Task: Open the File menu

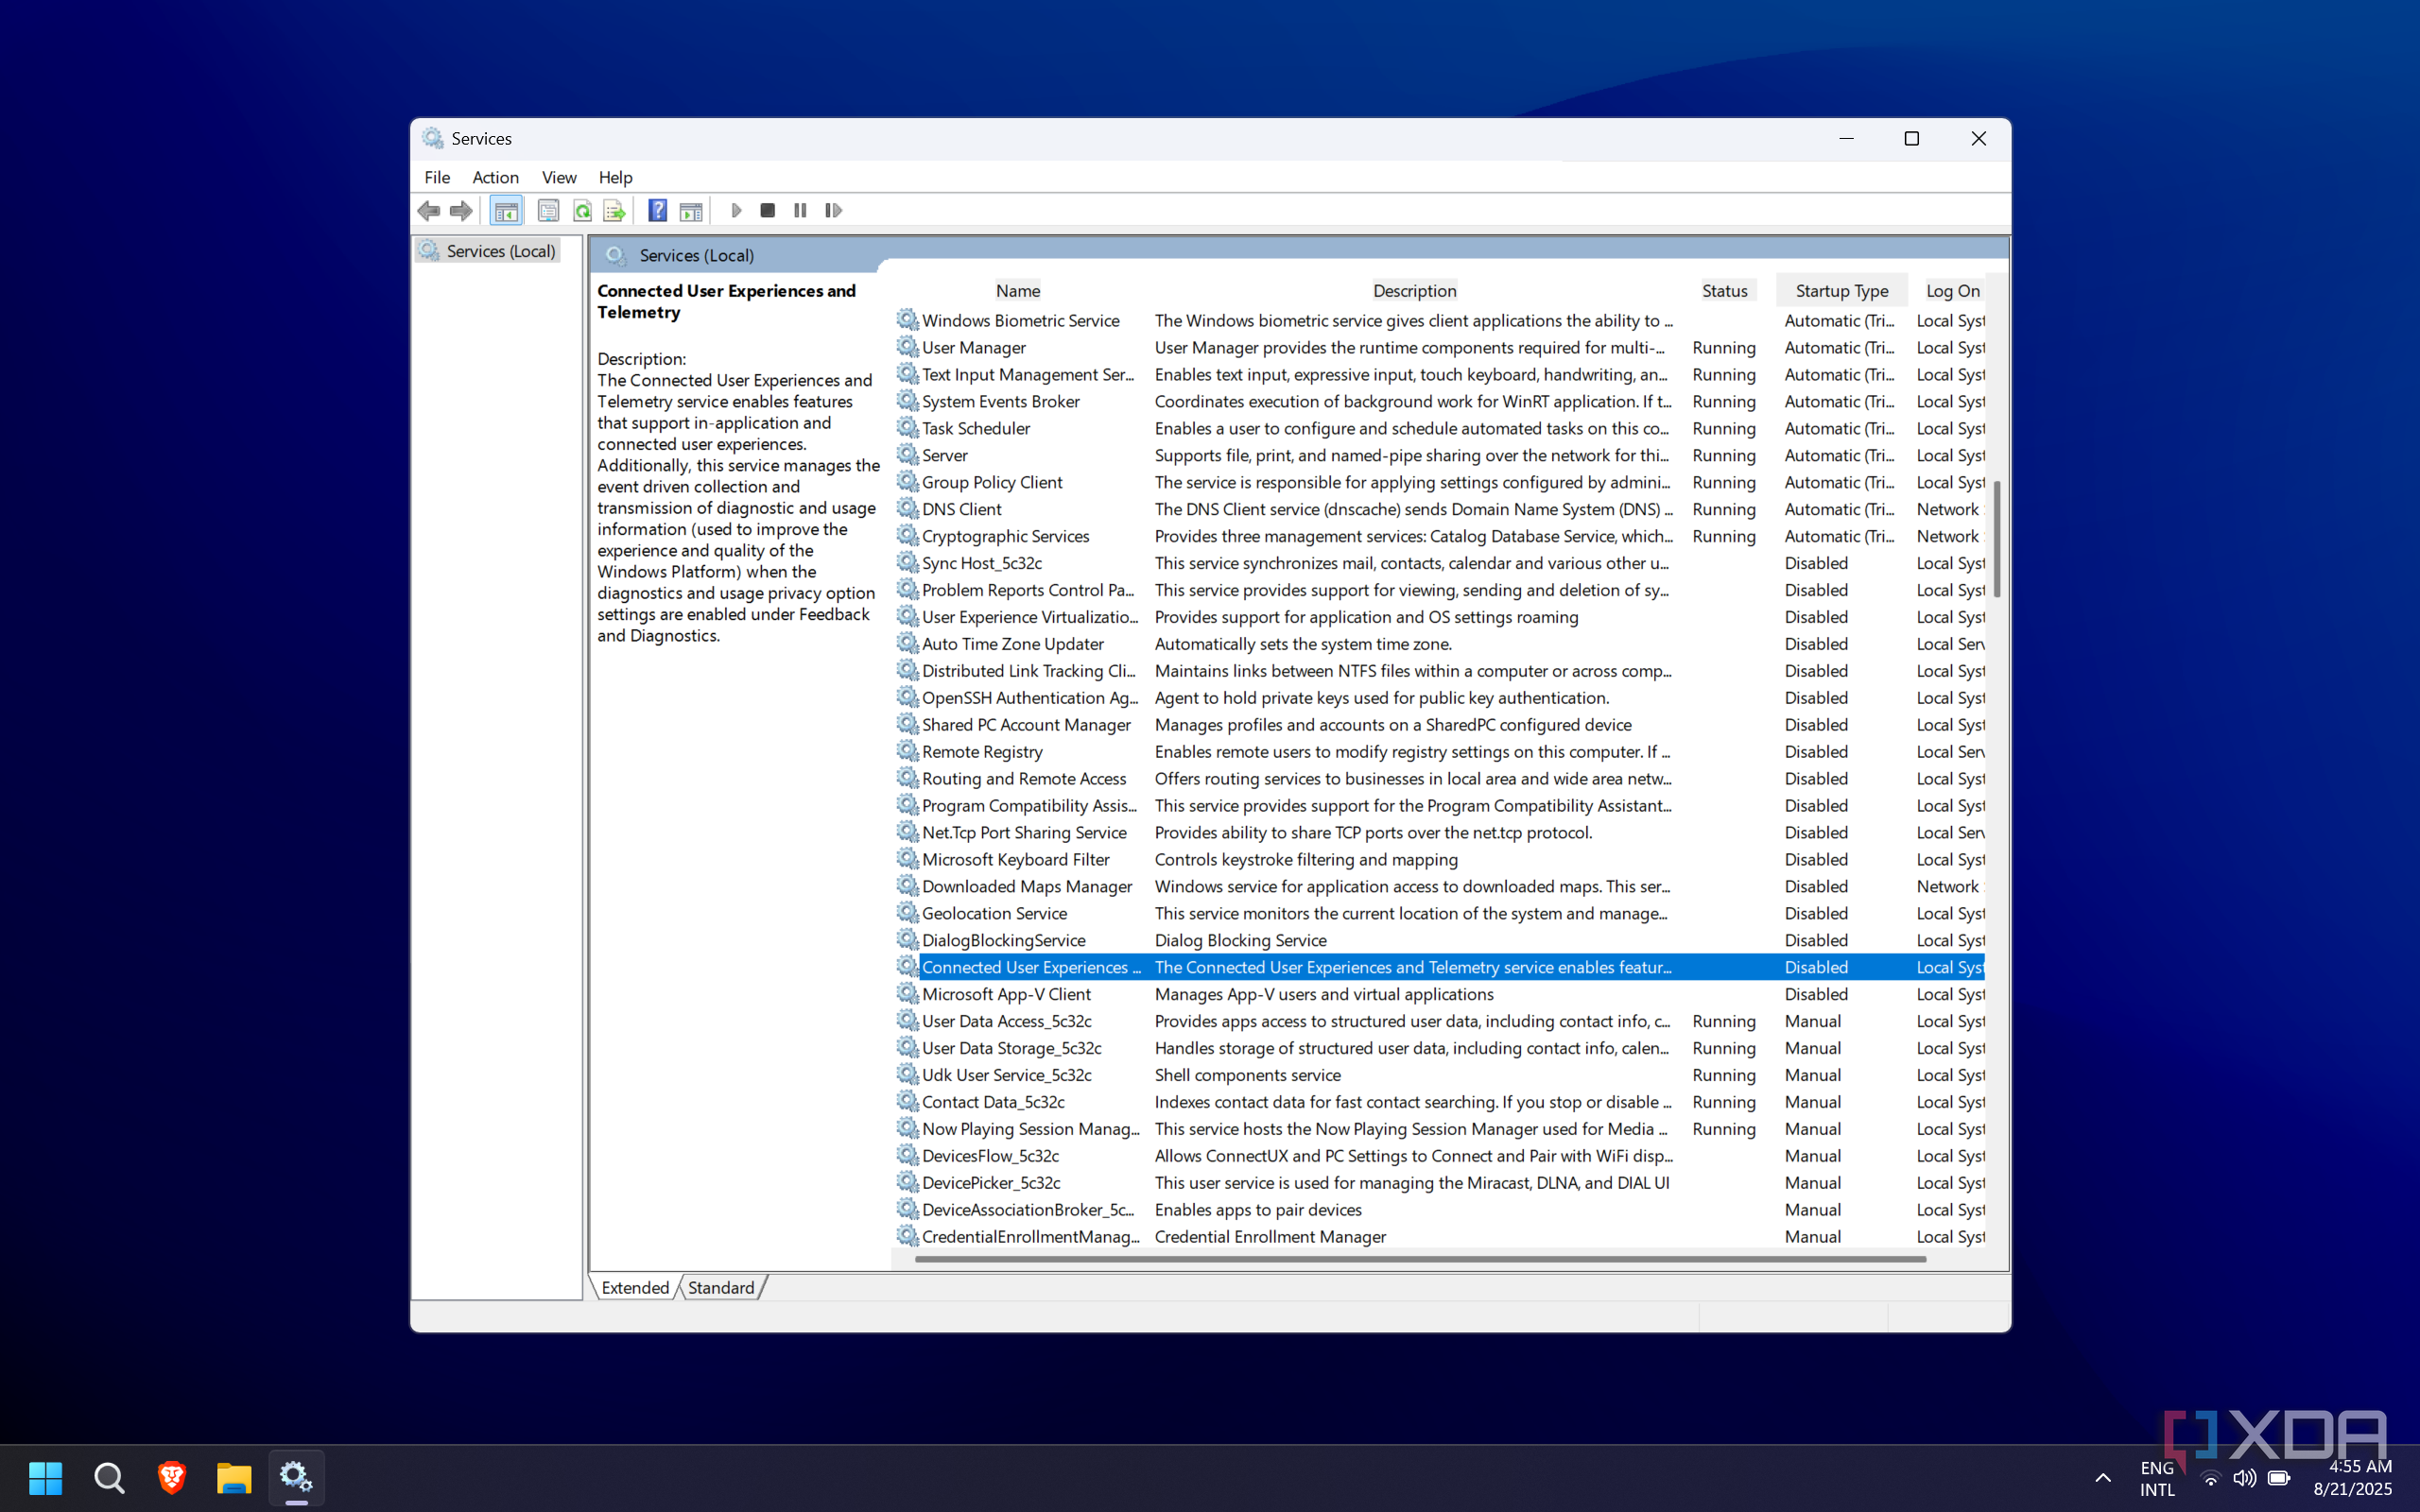Action: tap(437, 177)
